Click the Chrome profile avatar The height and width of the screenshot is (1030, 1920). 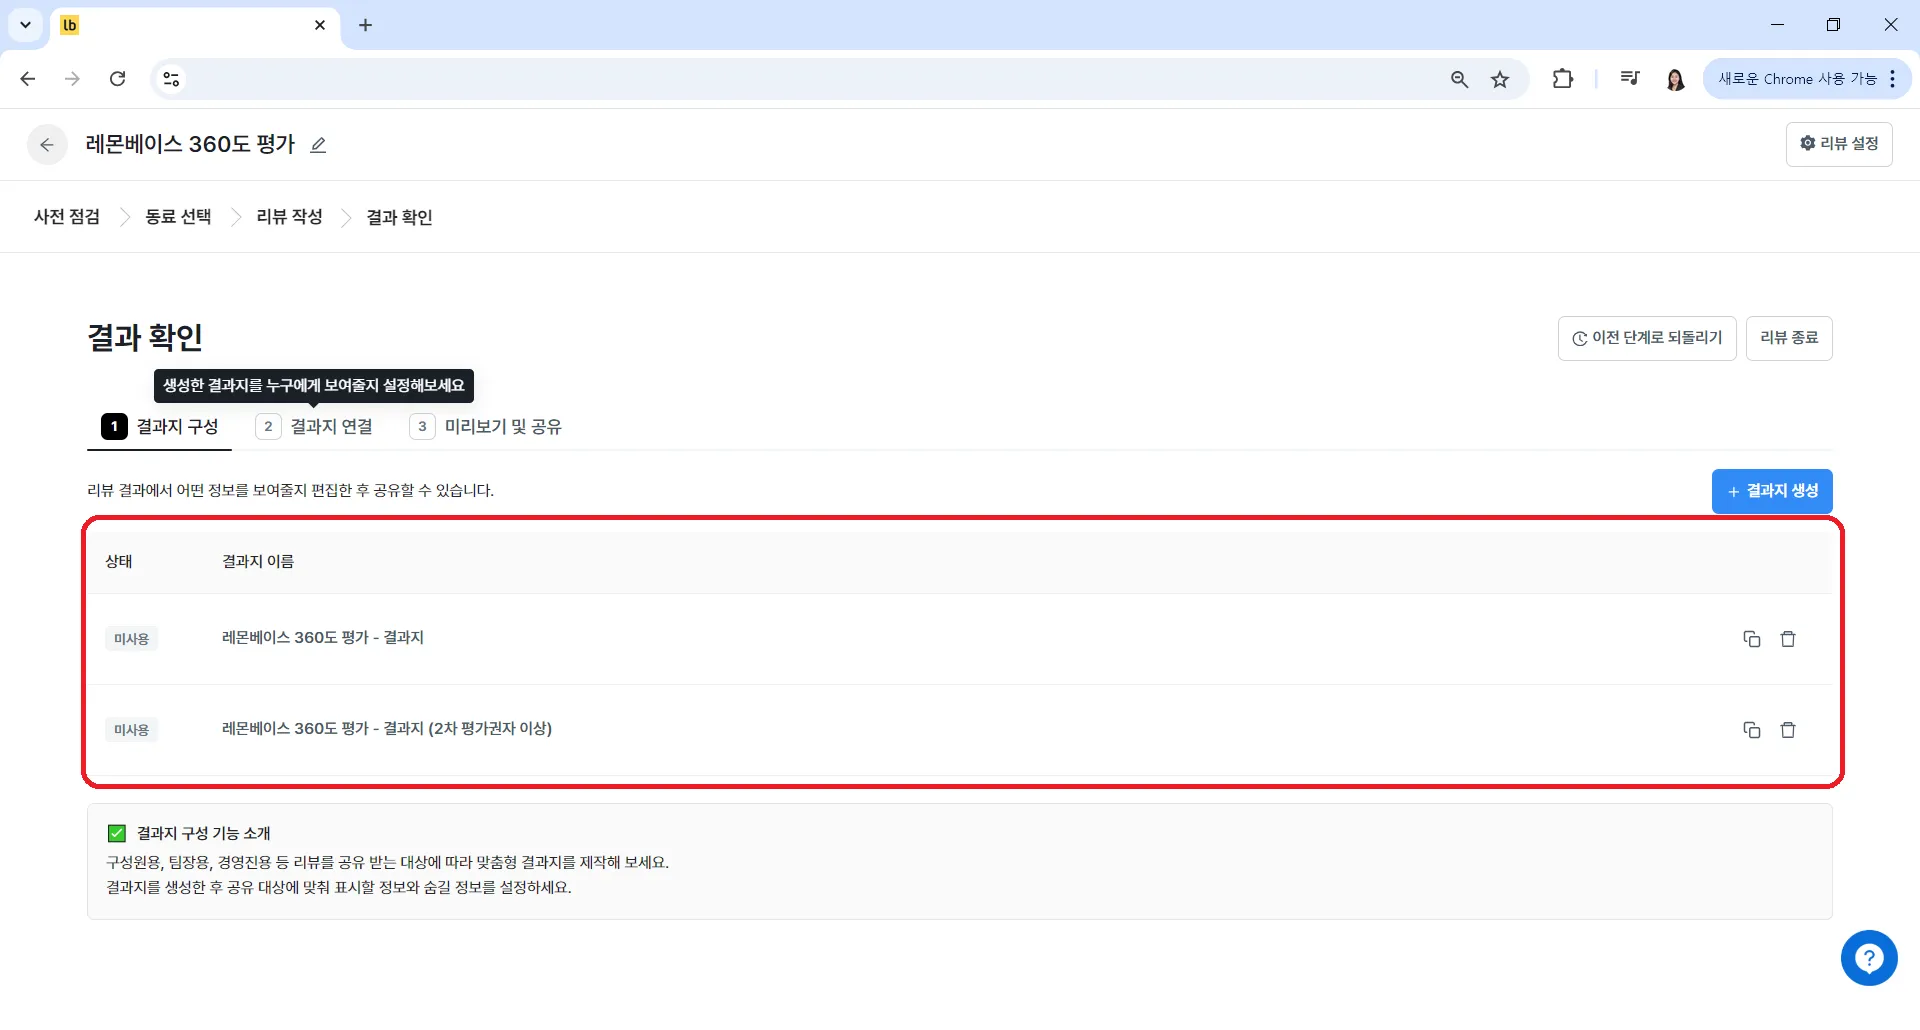coord(1675,79)
